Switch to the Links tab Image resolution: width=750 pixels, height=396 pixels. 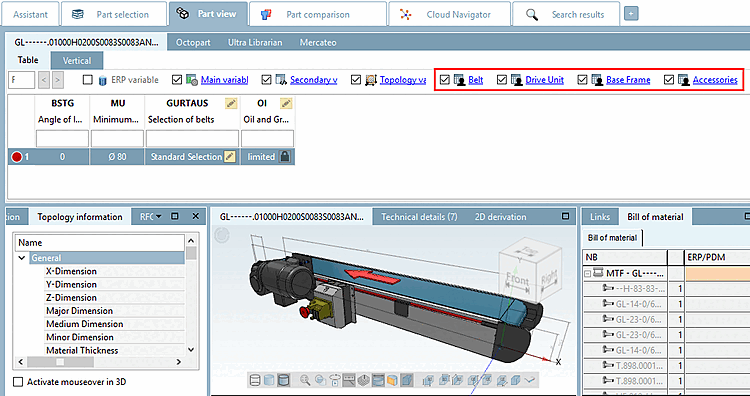coord(600,217)
